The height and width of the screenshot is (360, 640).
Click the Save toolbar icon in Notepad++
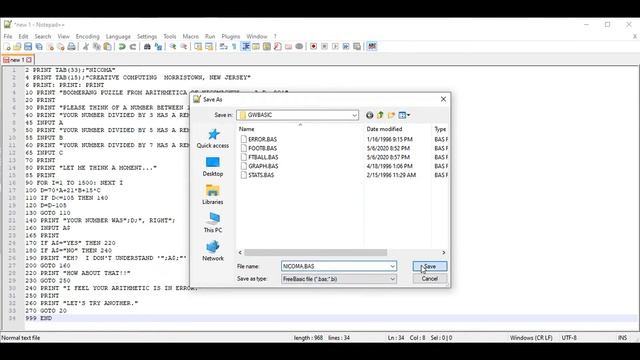pyautogui.click(x=28, y=47)
